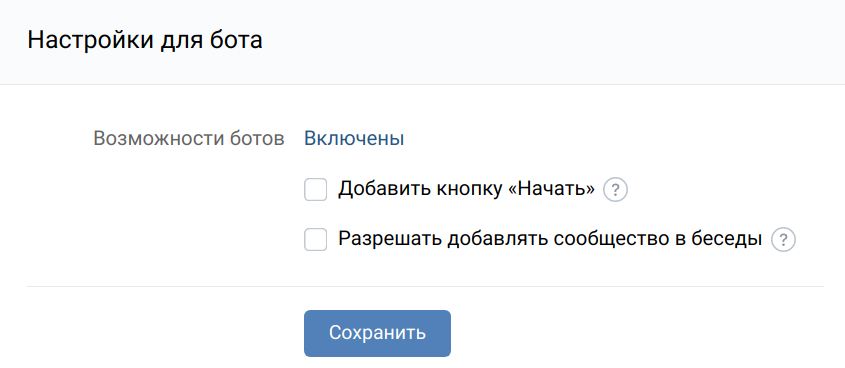Viewport: 845px width, 368px height.
Task: Show tooltip for the Start button setting
Action: pyautogui.click(x=615, y=190)
